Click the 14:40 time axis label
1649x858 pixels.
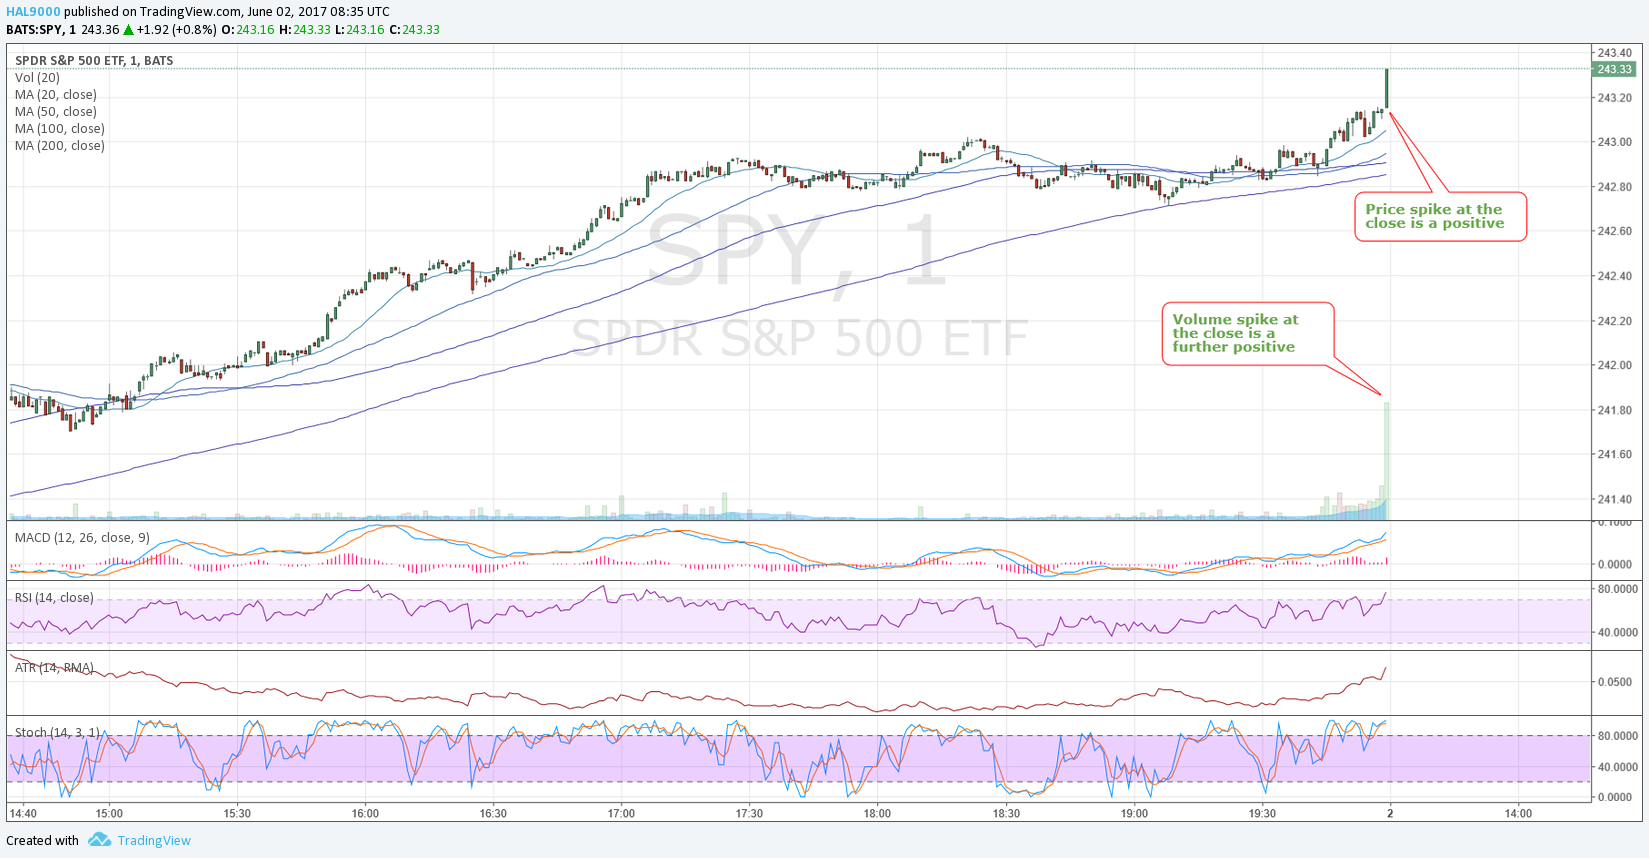click(23, 813)
